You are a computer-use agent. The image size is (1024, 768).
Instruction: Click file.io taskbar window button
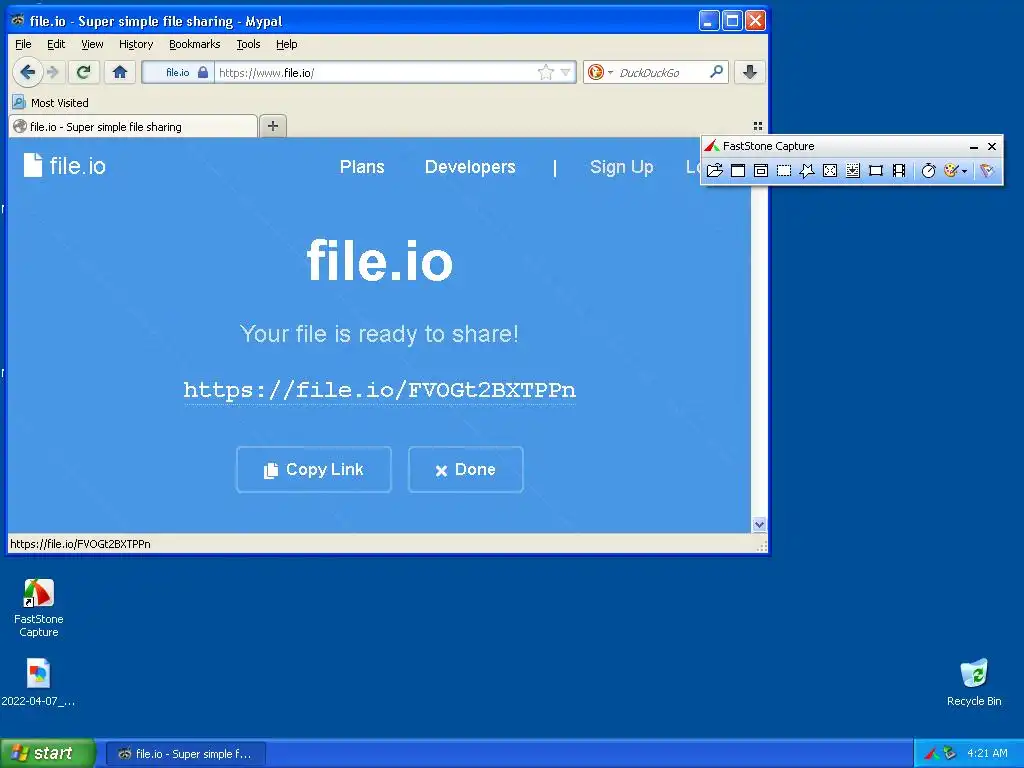click(x=186, y=754)
